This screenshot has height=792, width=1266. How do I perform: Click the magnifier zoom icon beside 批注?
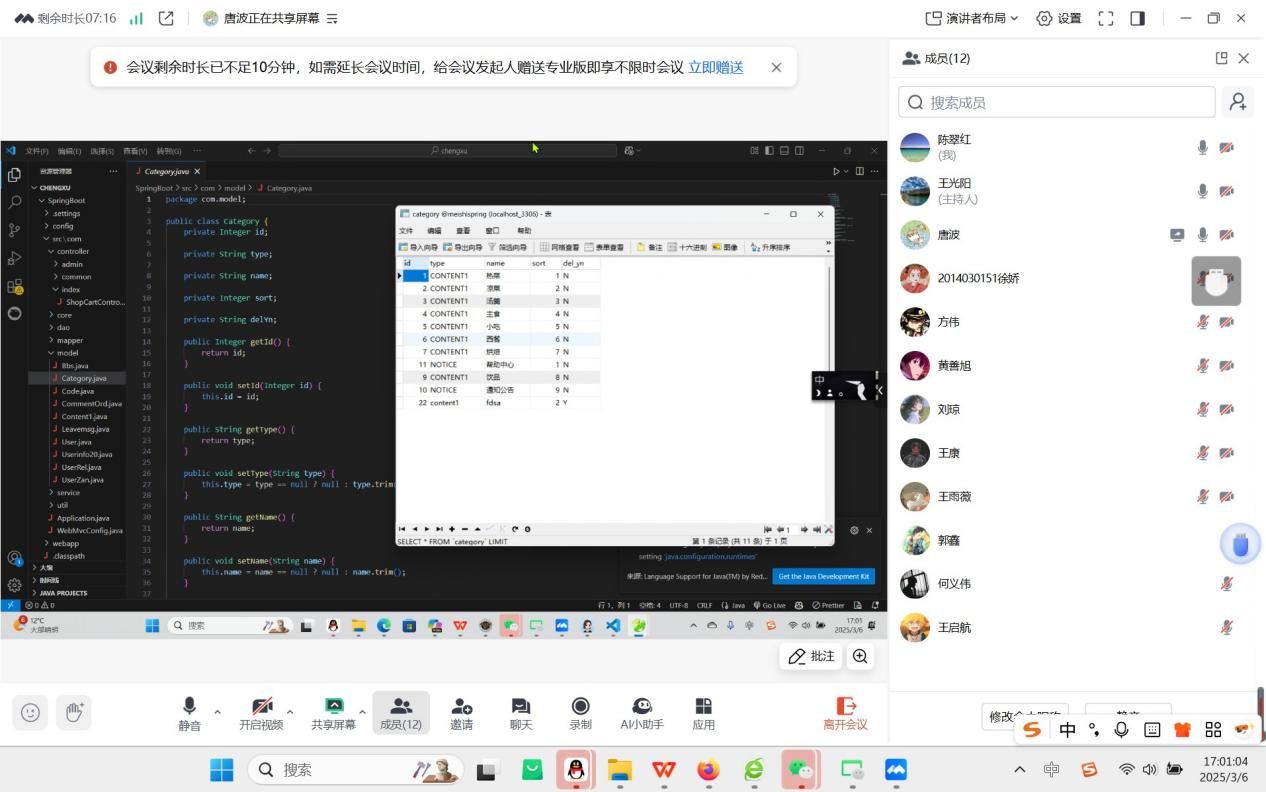coord(860,656)
